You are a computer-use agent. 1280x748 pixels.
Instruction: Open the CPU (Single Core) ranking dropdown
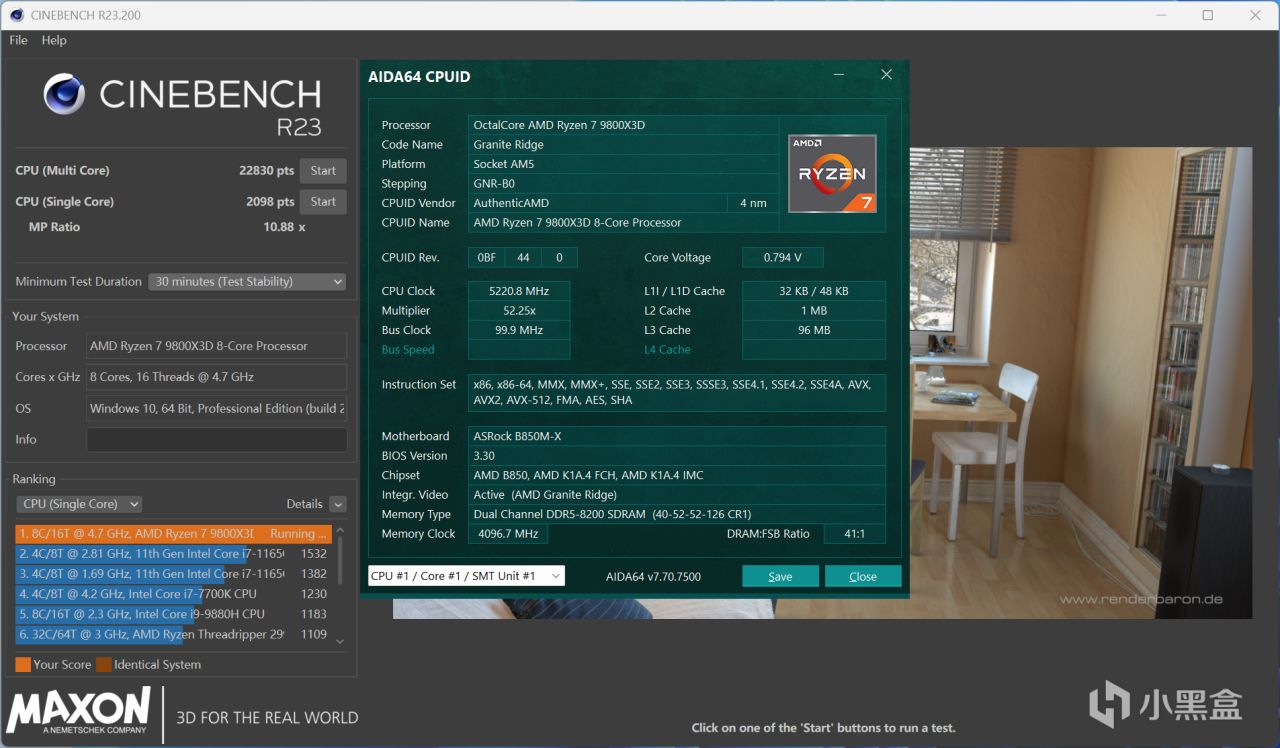[79, 504]
